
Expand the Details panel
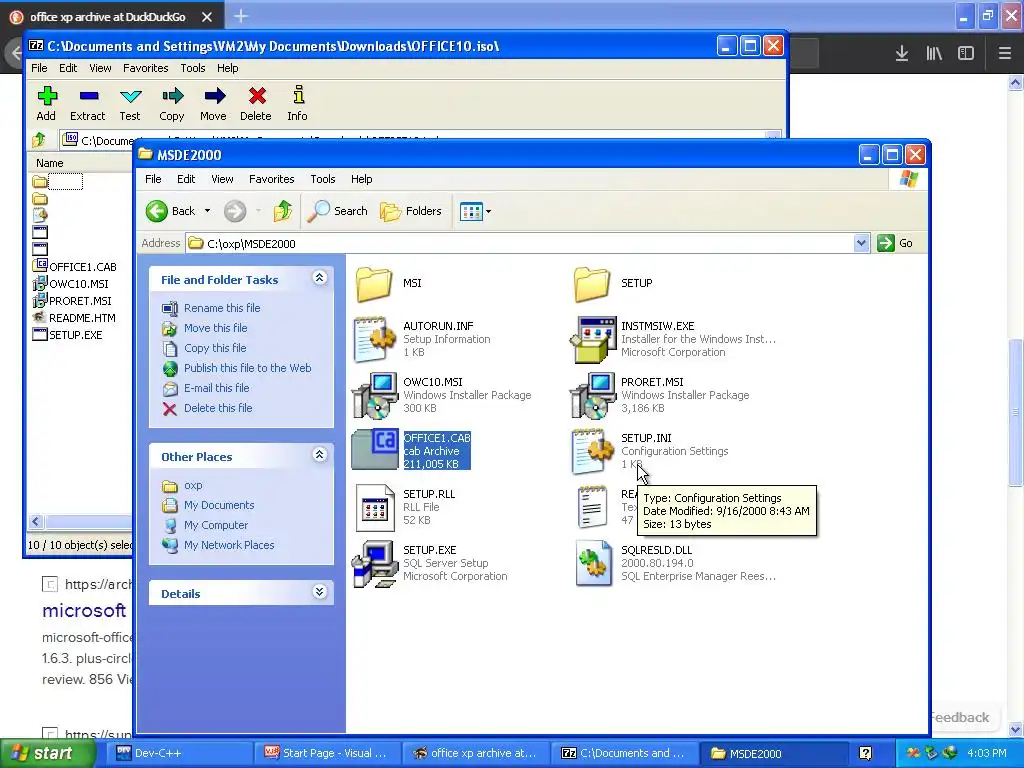[319, 592]
